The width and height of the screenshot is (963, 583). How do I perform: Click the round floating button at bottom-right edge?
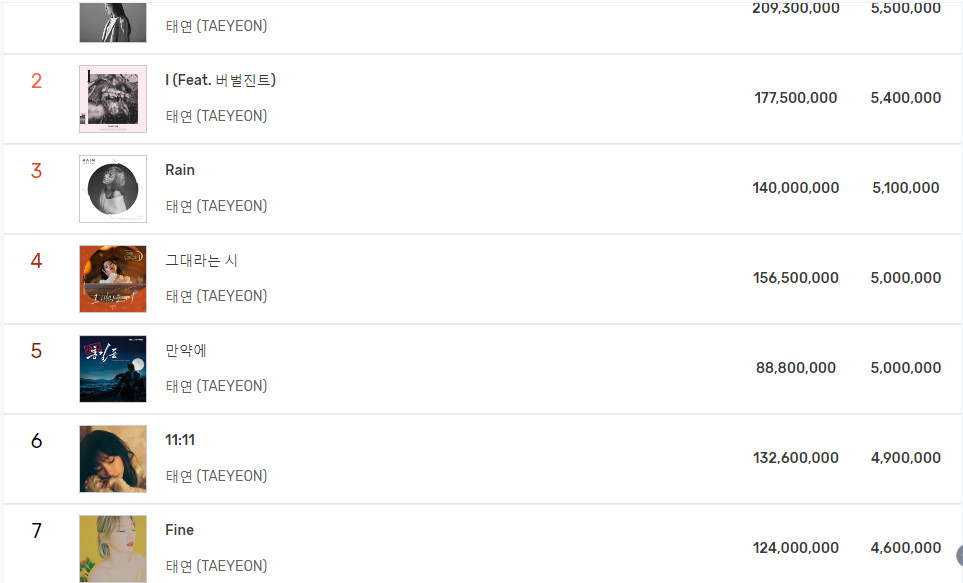pyautogui.click(x=960, y=555)
